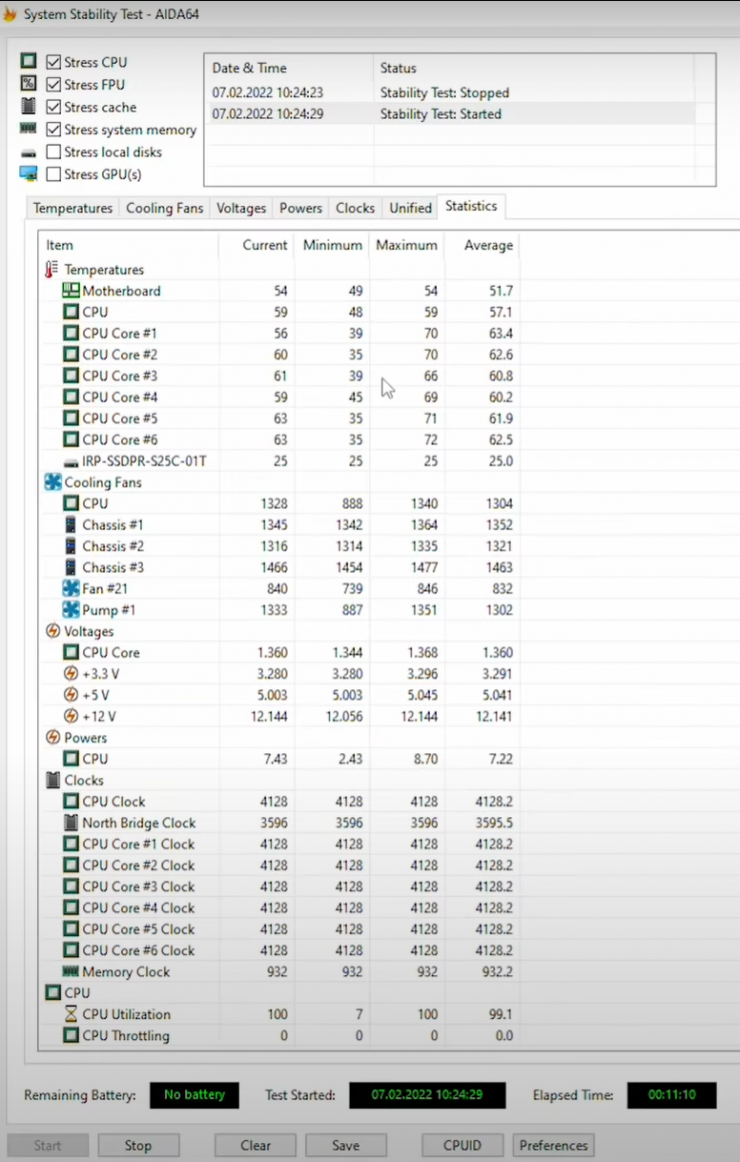Click the Minimum column header
This screenshot has height=1162, width=740.
click(x=332, y=245)
